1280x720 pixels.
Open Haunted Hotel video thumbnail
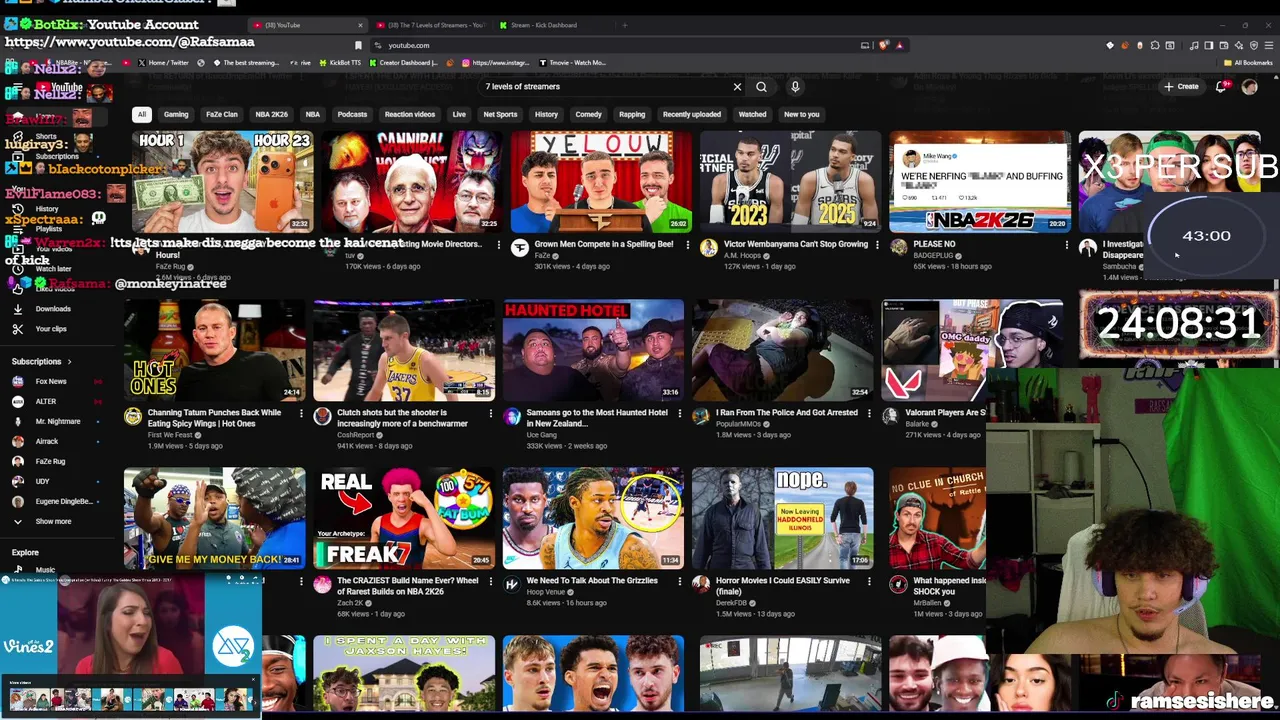593,350
